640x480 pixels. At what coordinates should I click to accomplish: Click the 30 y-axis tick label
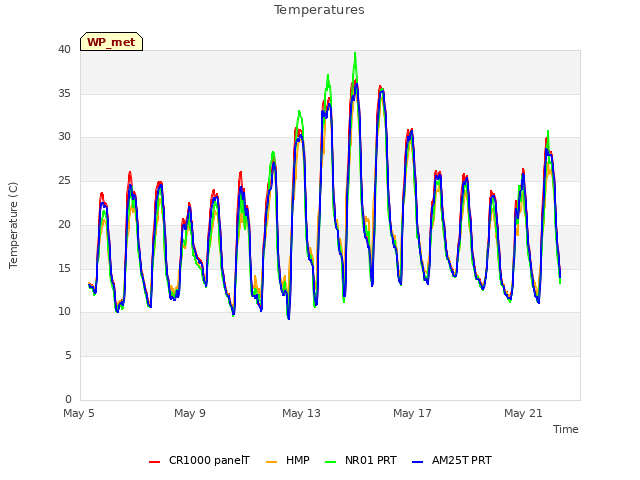(64, 137)
